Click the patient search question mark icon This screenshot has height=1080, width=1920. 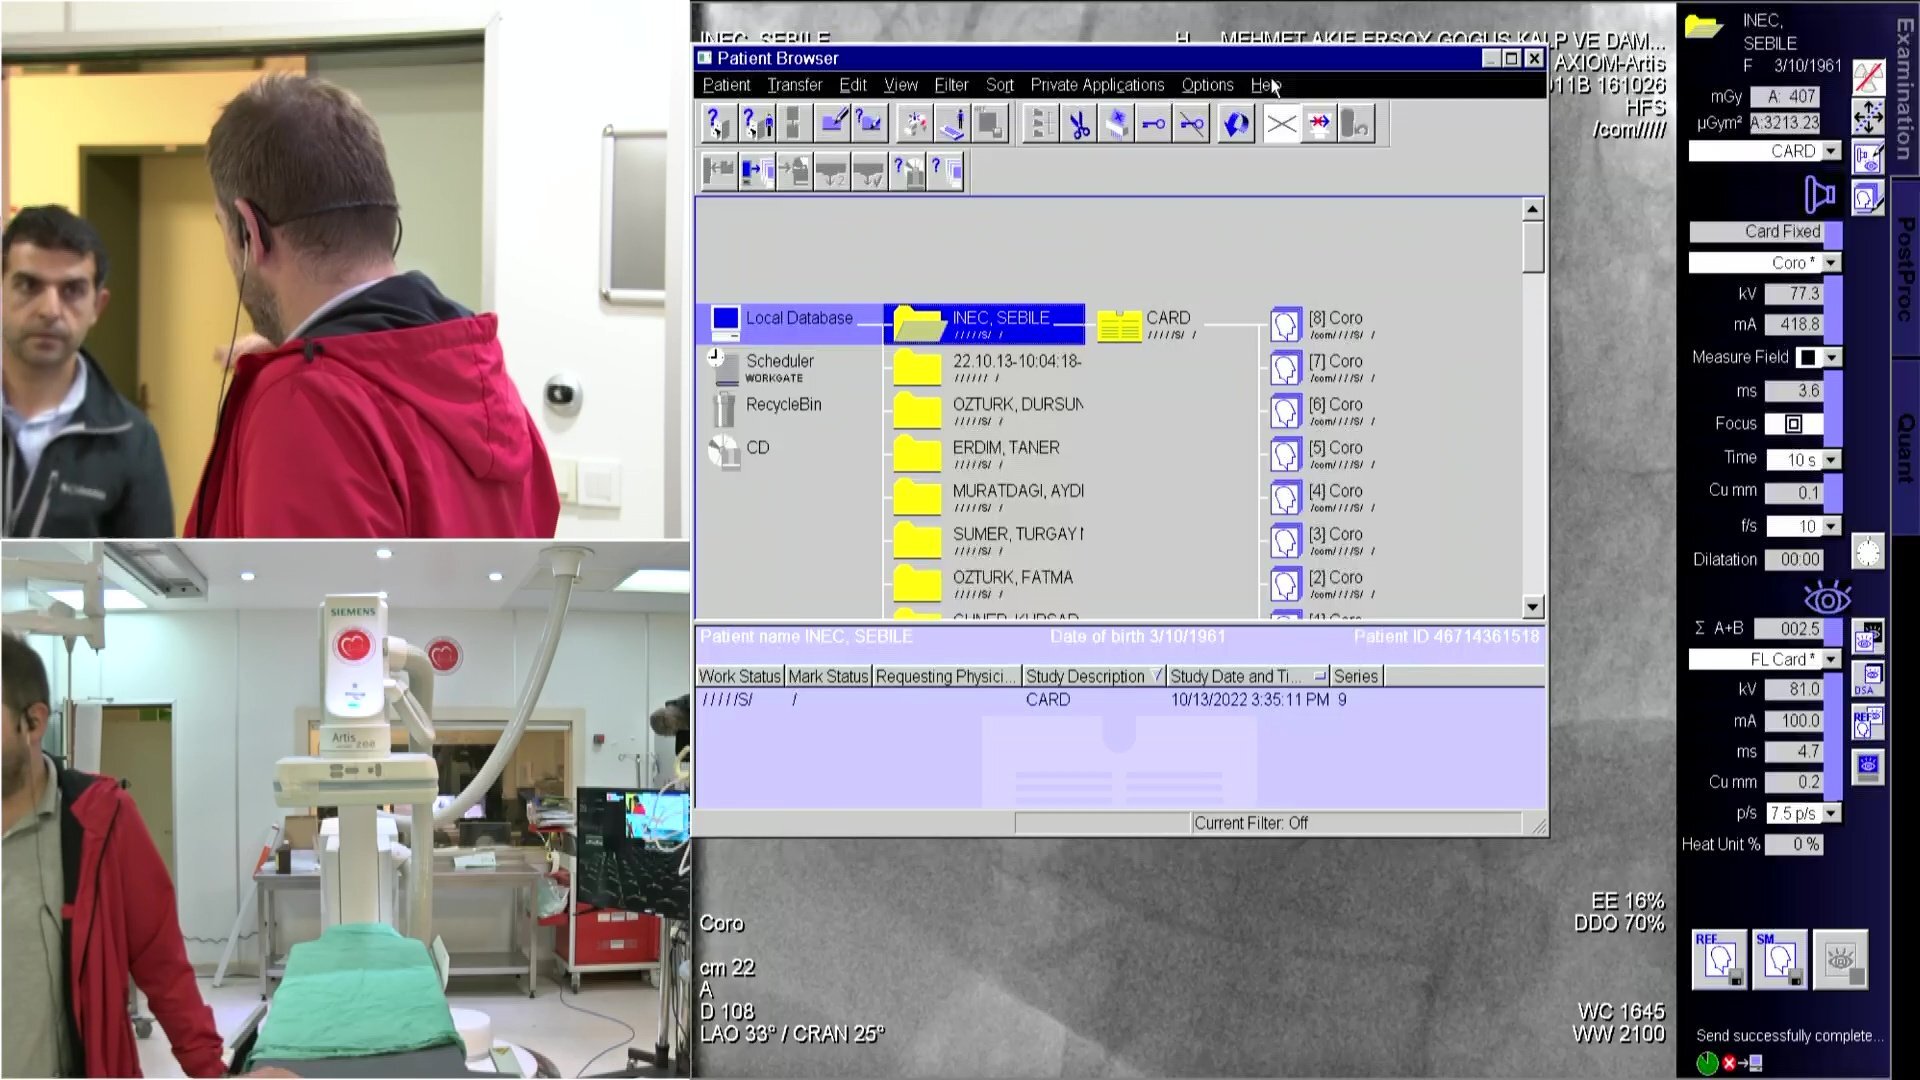(x=717, y=125)
